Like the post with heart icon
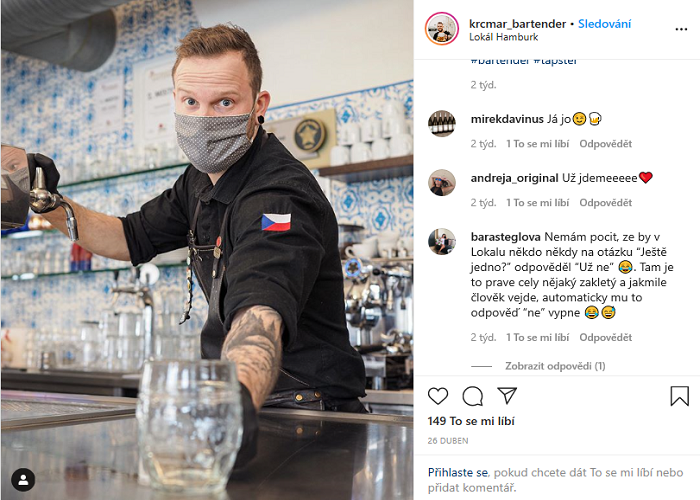 click(x=438, y=396)
